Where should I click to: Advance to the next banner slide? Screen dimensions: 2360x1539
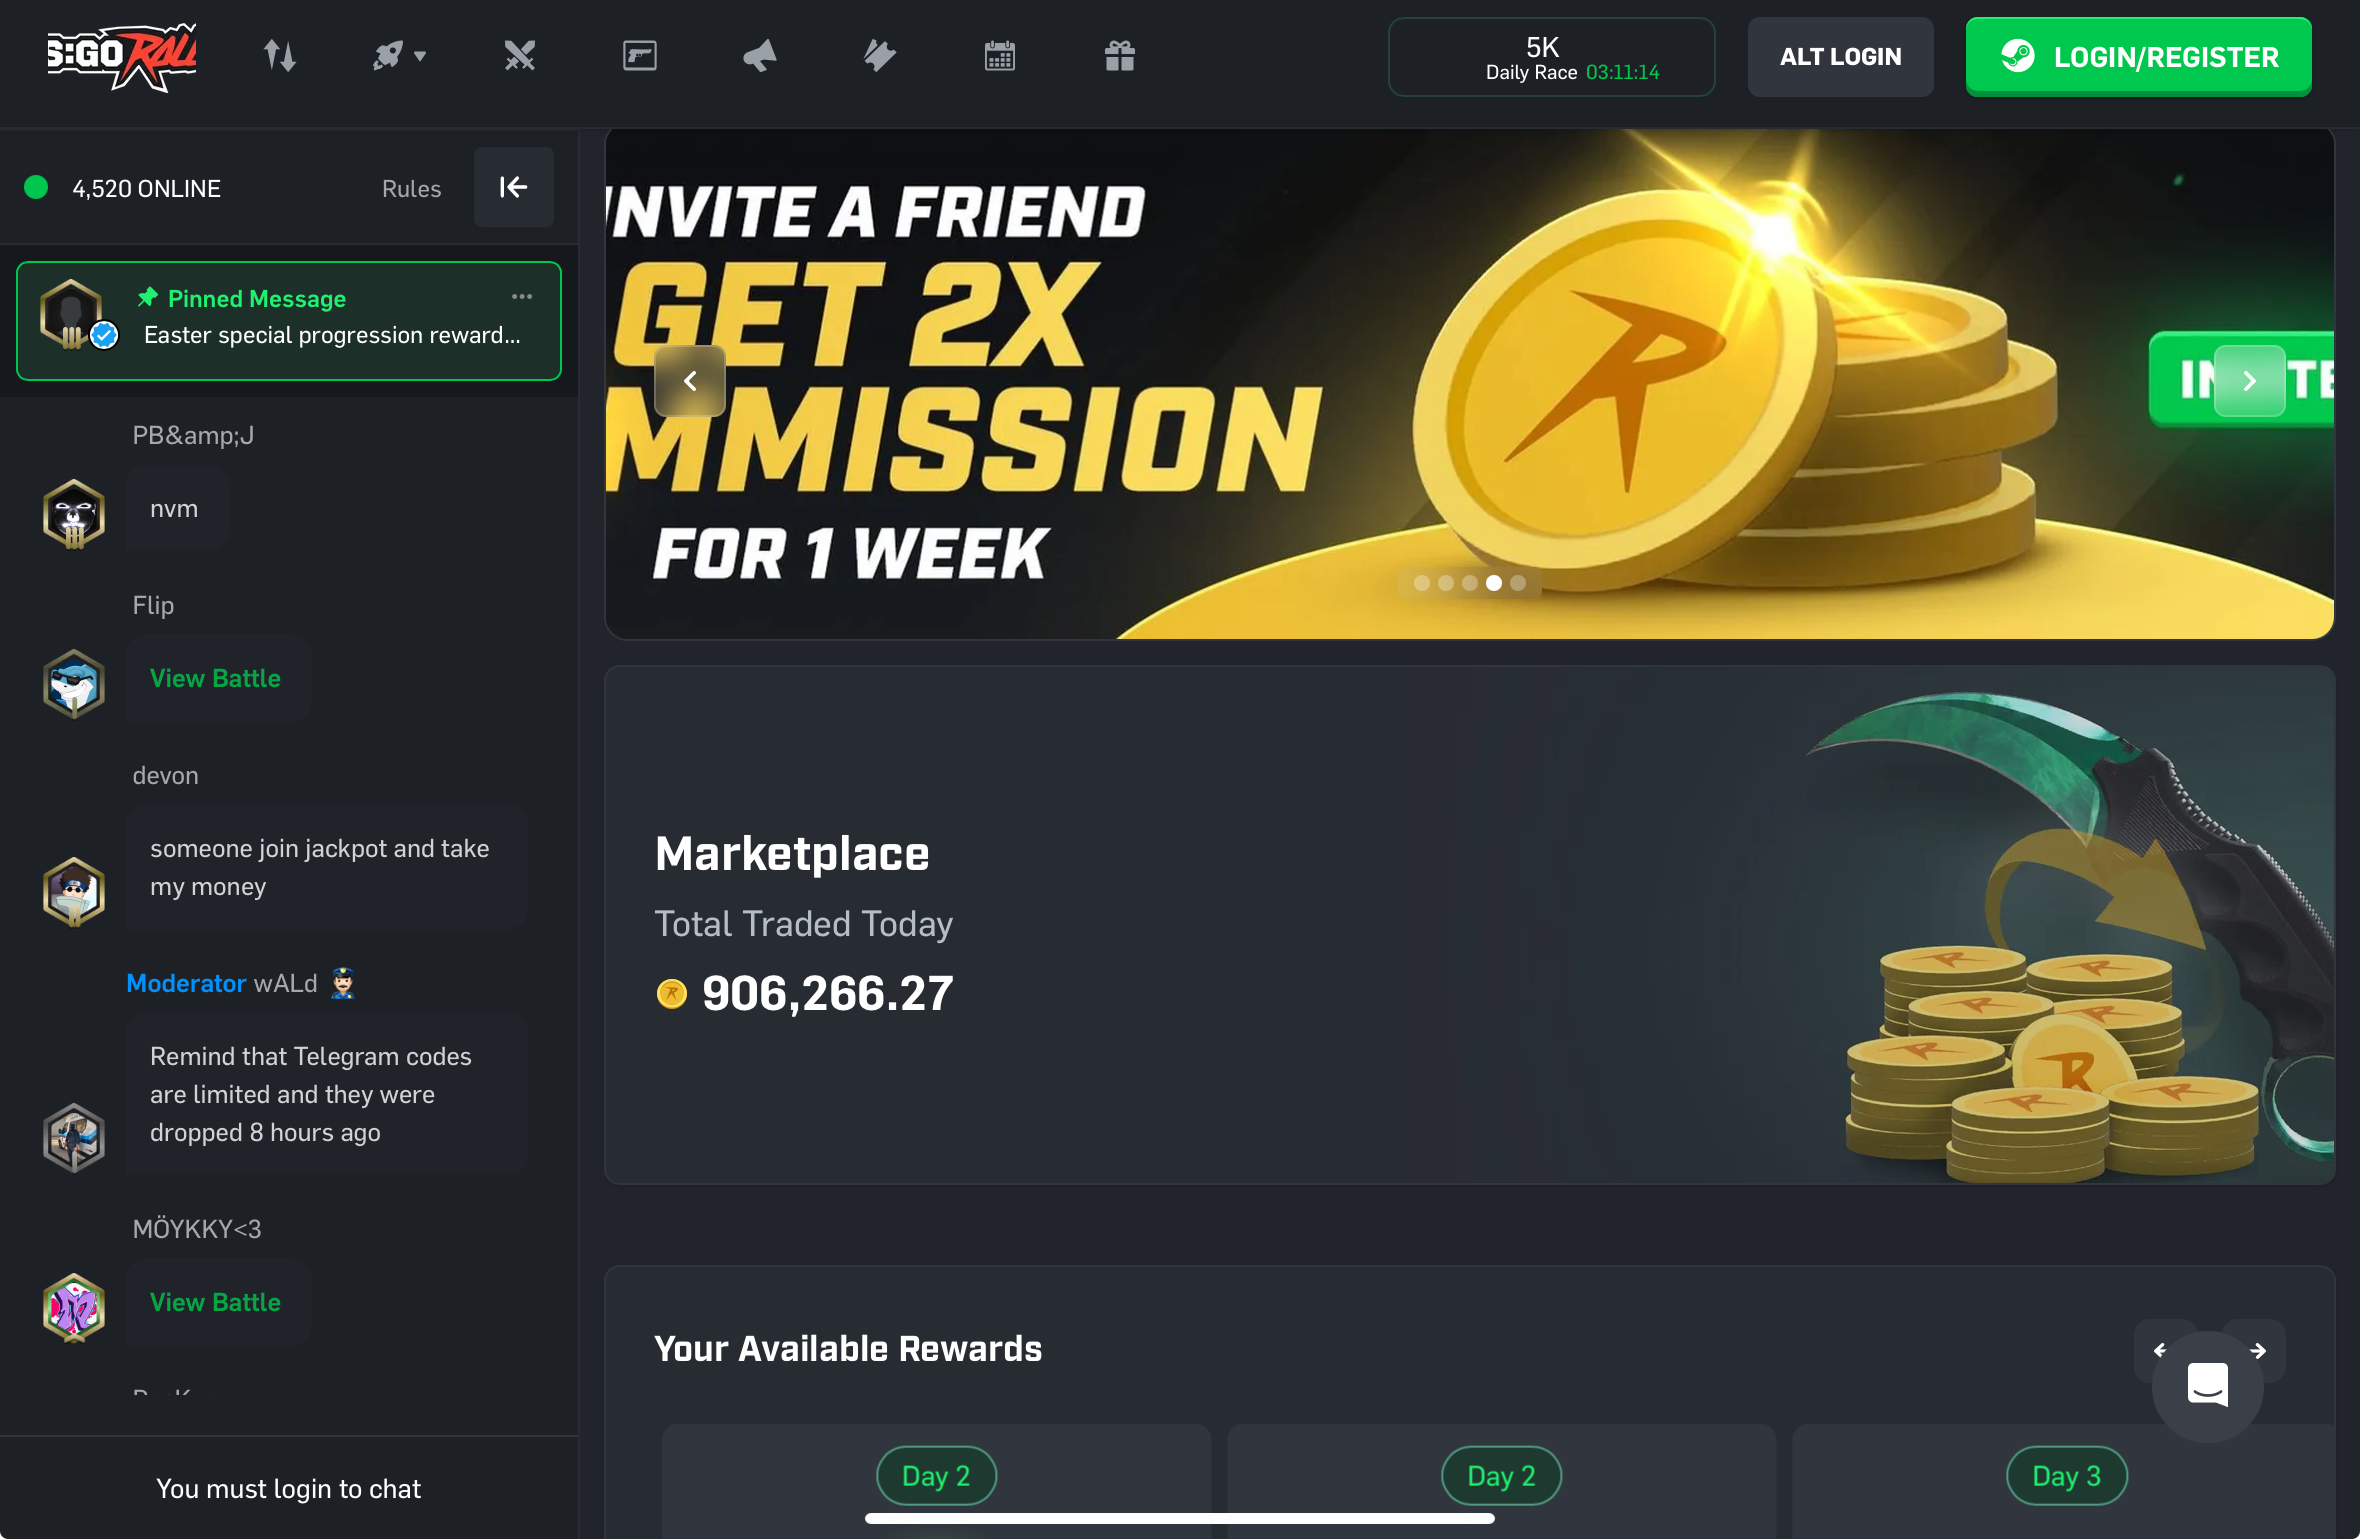point(2250,381)
